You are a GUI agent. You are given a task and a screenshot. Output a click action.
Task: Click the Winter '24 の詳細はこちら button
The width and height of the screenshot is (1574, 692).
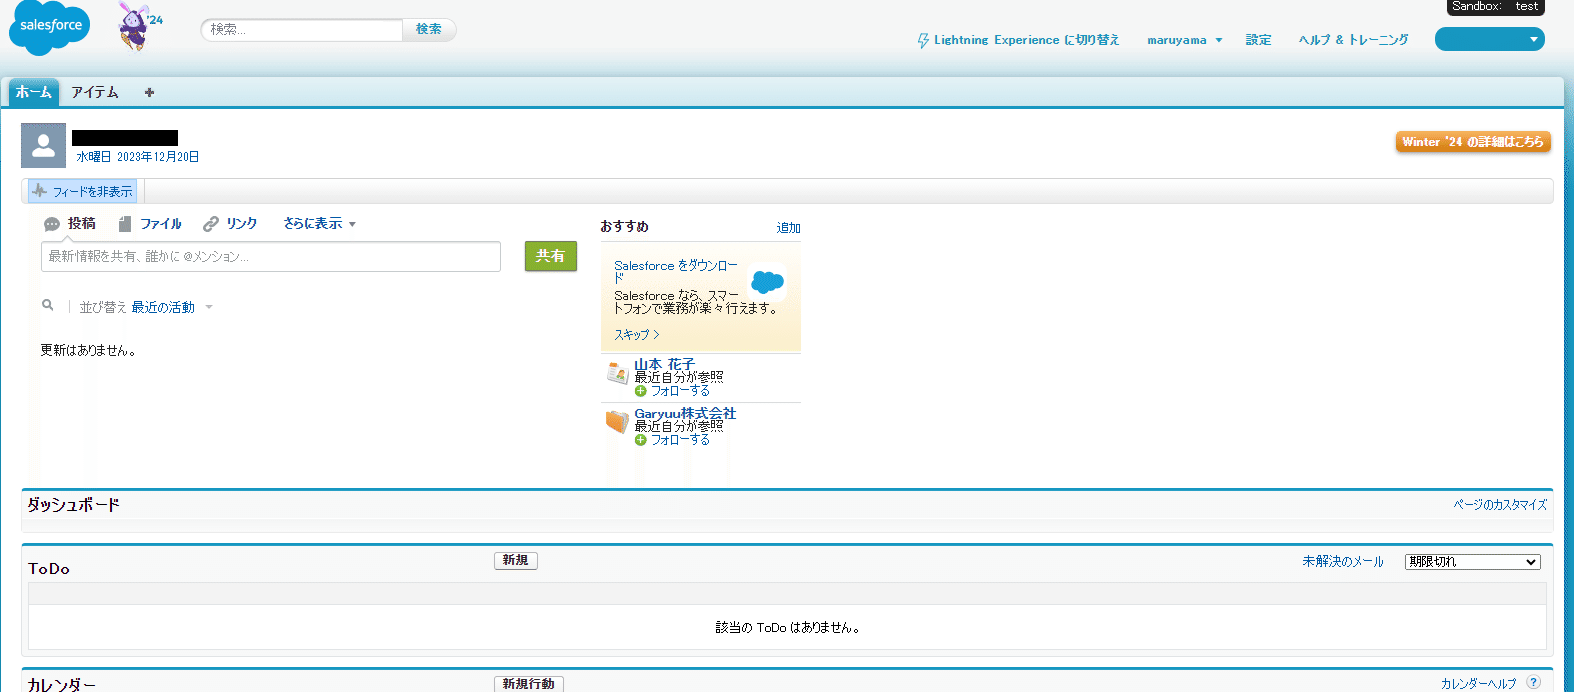pos(1473,142)
